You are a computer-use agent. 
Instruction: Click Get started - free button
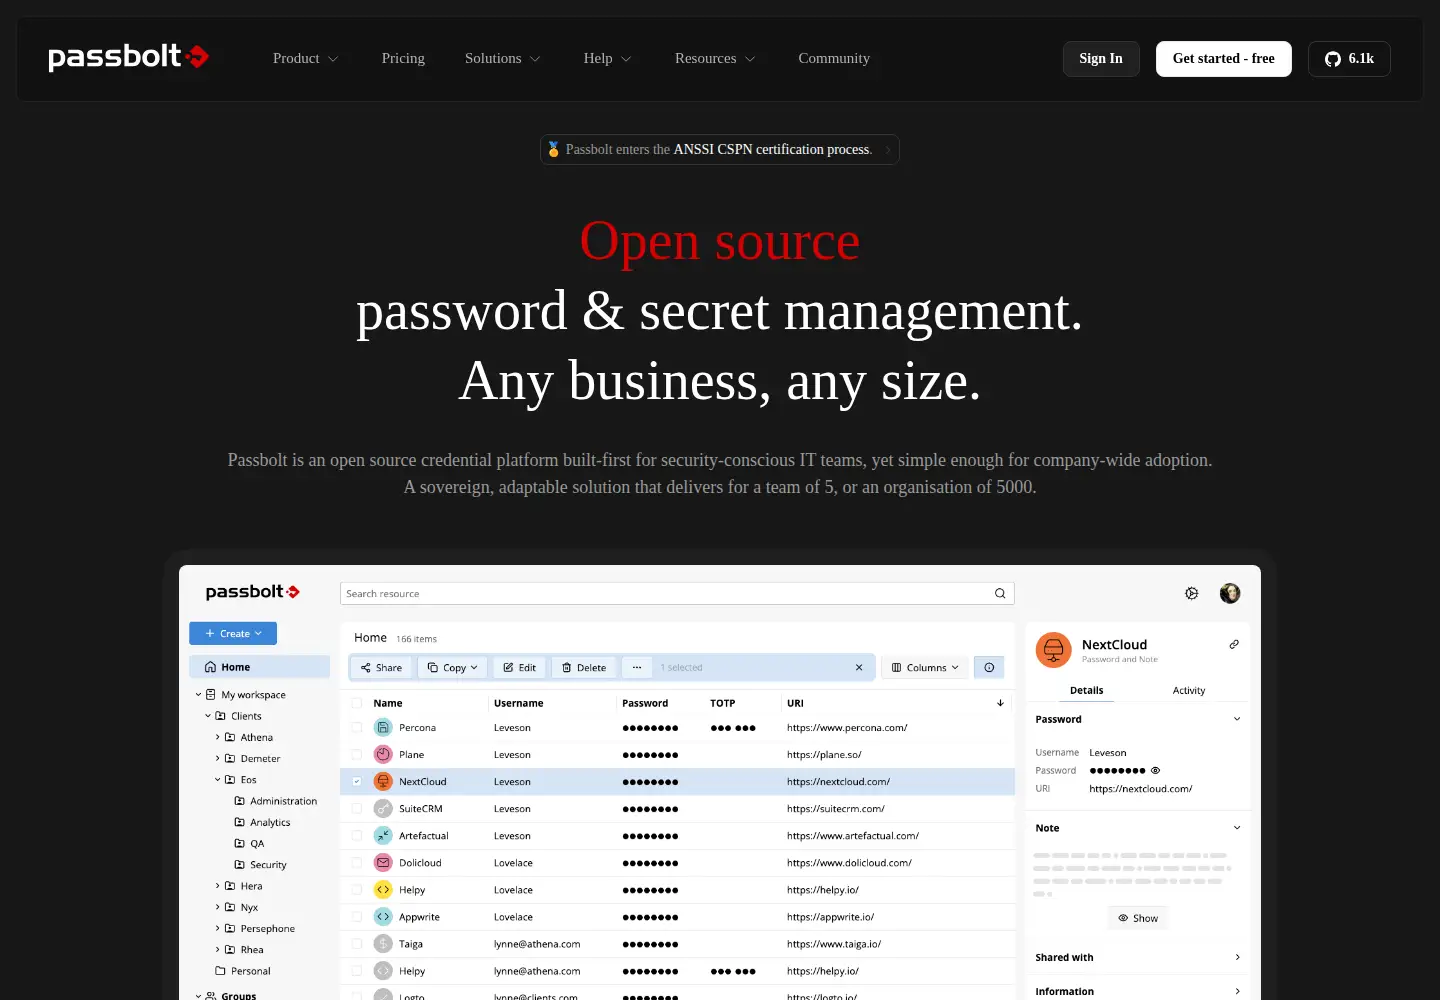pos(1224,59)
